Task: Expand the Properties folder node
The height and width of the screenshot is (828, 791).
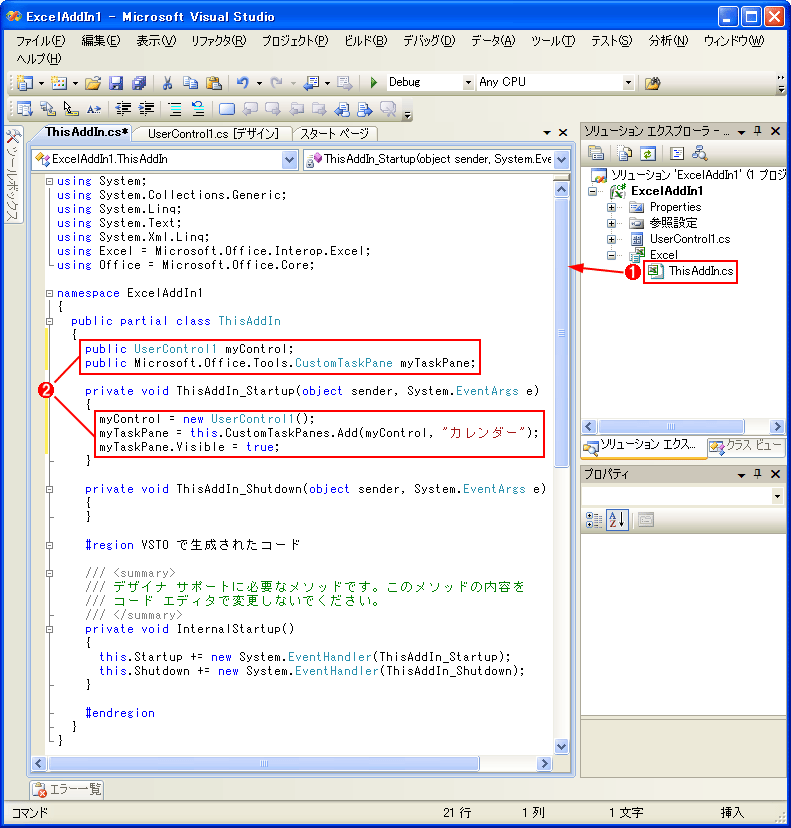Action: (x=611, y=208)
